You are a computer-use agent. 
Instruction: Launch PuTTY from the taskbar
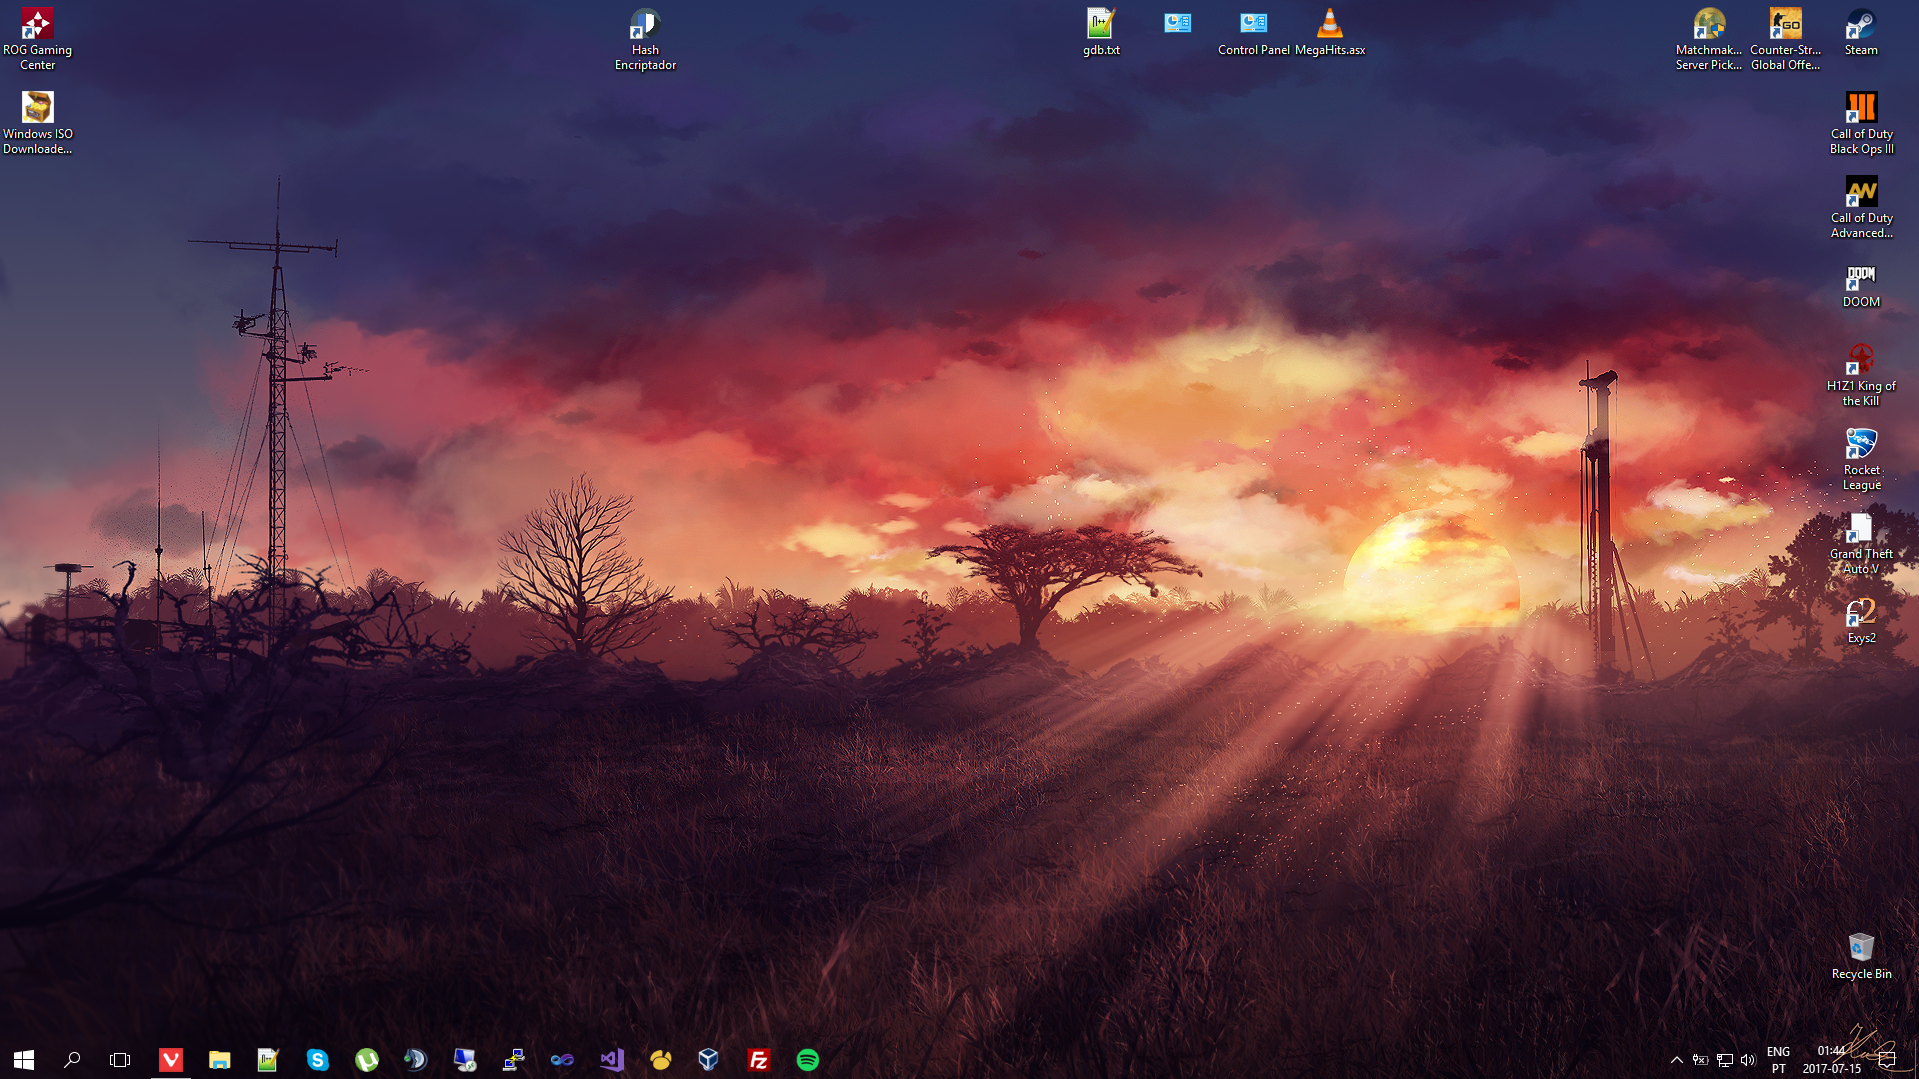pos(513,1059)
